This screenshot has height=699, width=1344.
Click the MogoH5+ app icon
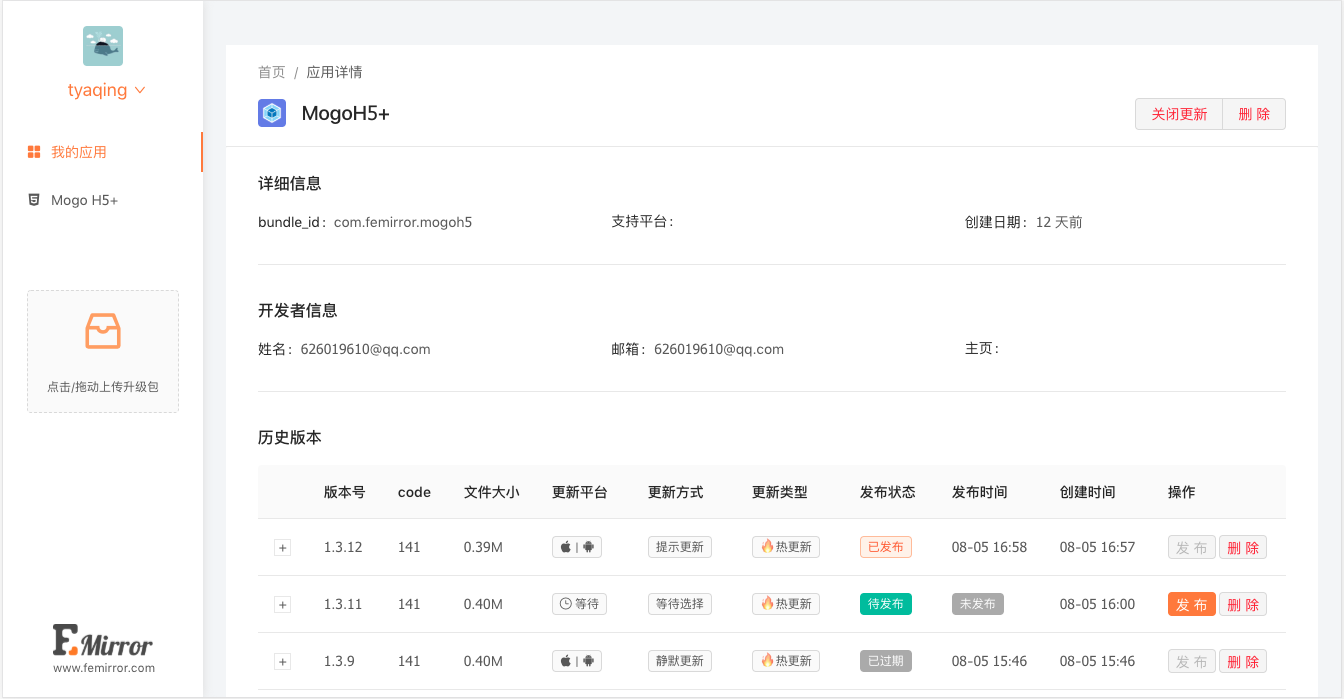coord(272,113)
